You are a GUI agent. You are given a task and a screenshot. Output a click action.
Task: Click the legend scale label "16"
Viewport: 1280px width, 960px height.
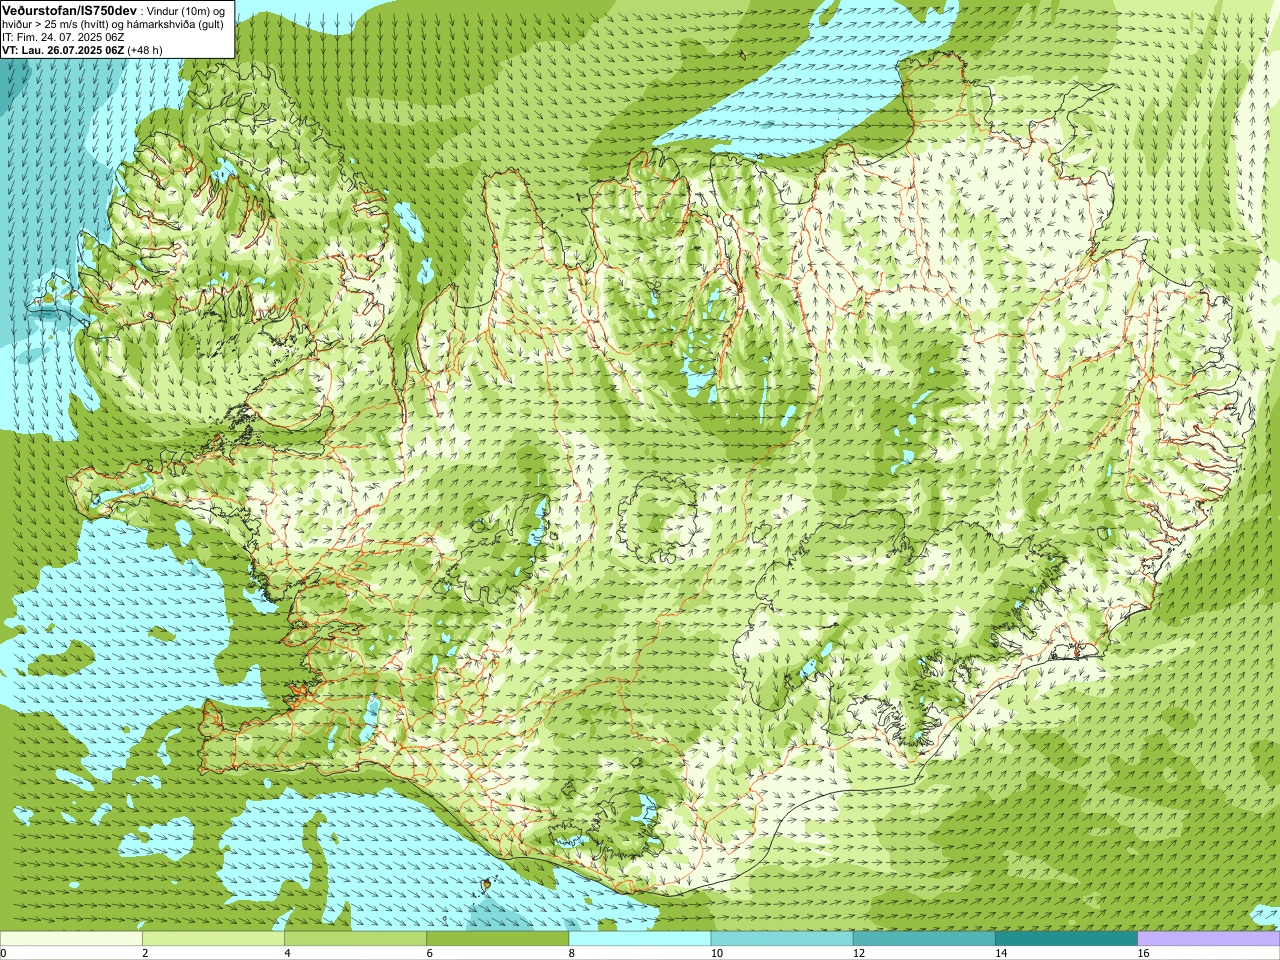pyautogui.click(x=1144, y=953)
